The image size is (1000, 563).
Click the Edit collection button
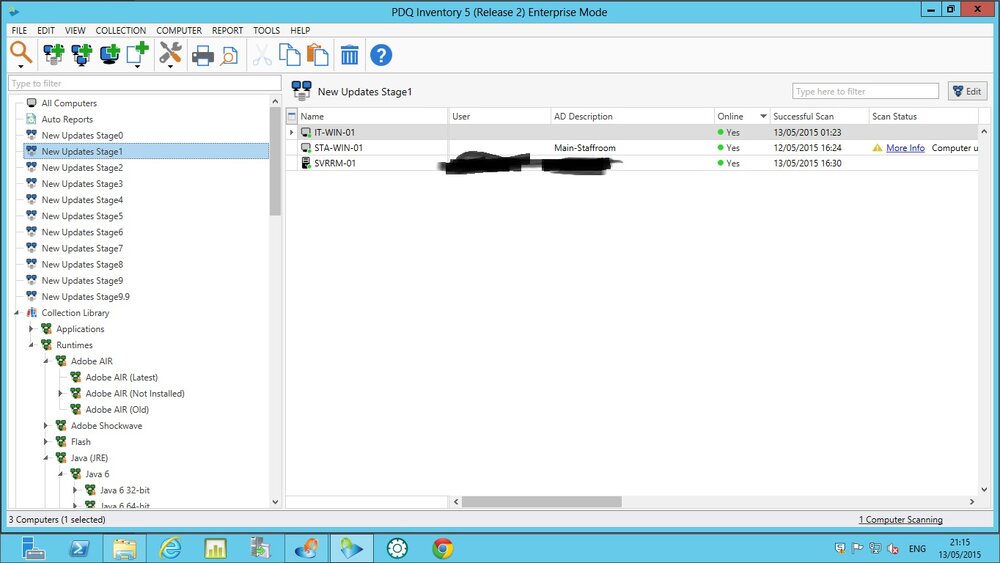point(967,91)
